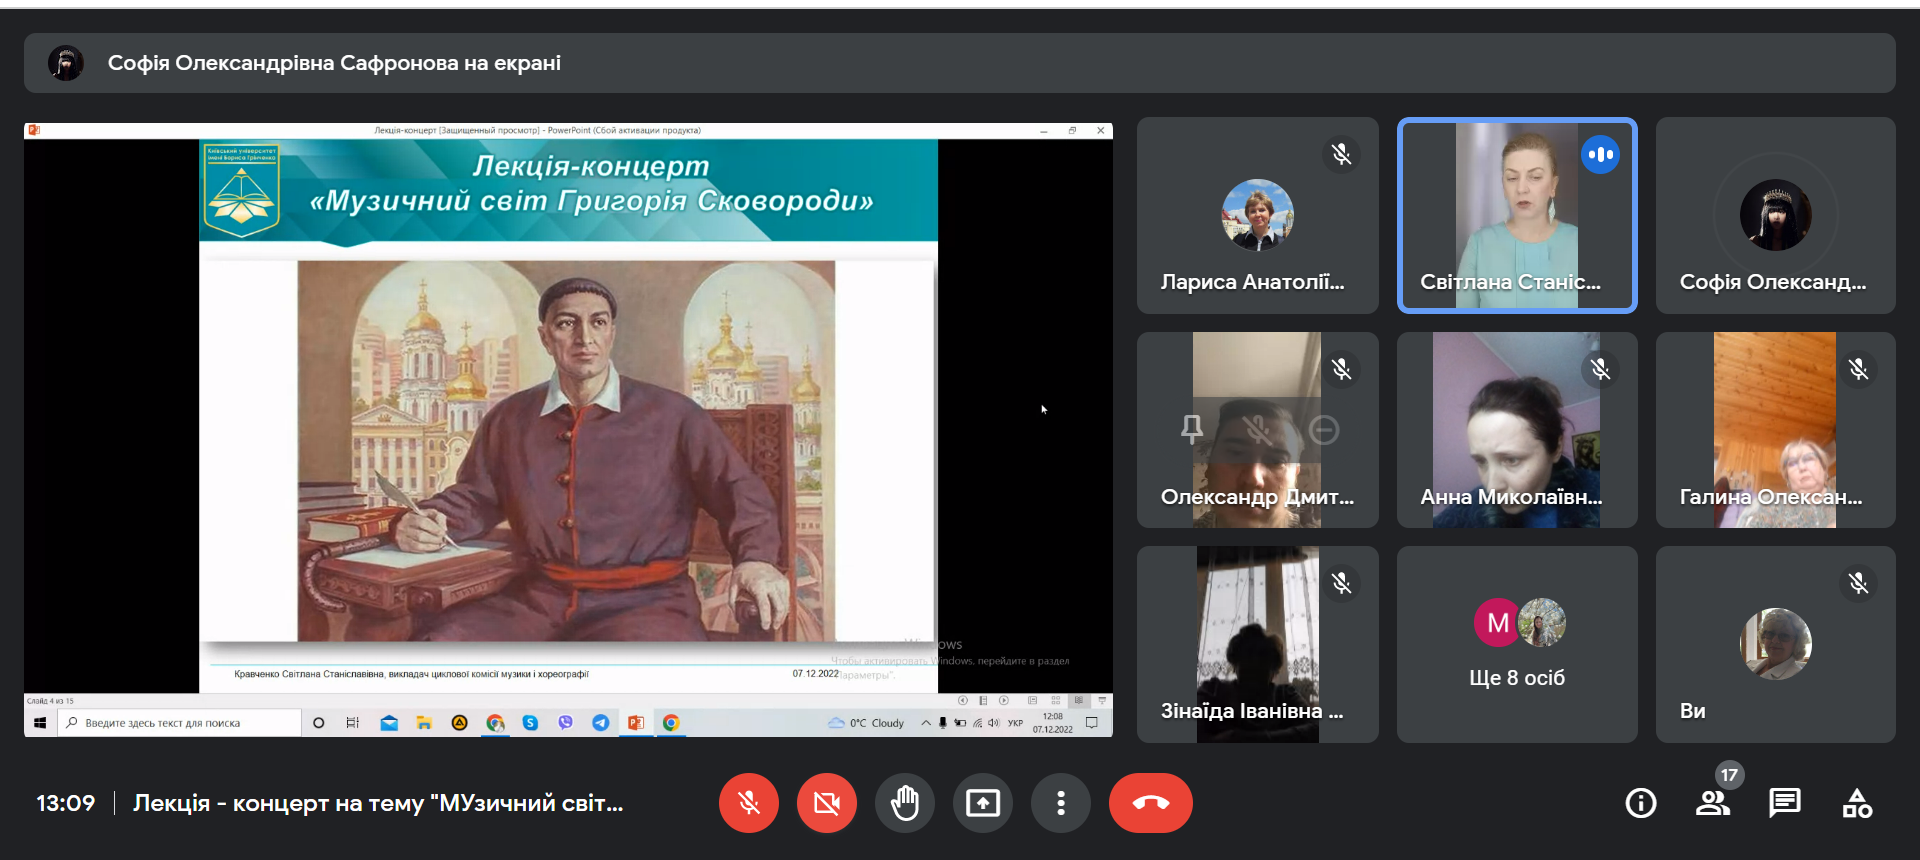
Task: Click the Лекція - концерт meeting title
Action: tap(378, 803)
